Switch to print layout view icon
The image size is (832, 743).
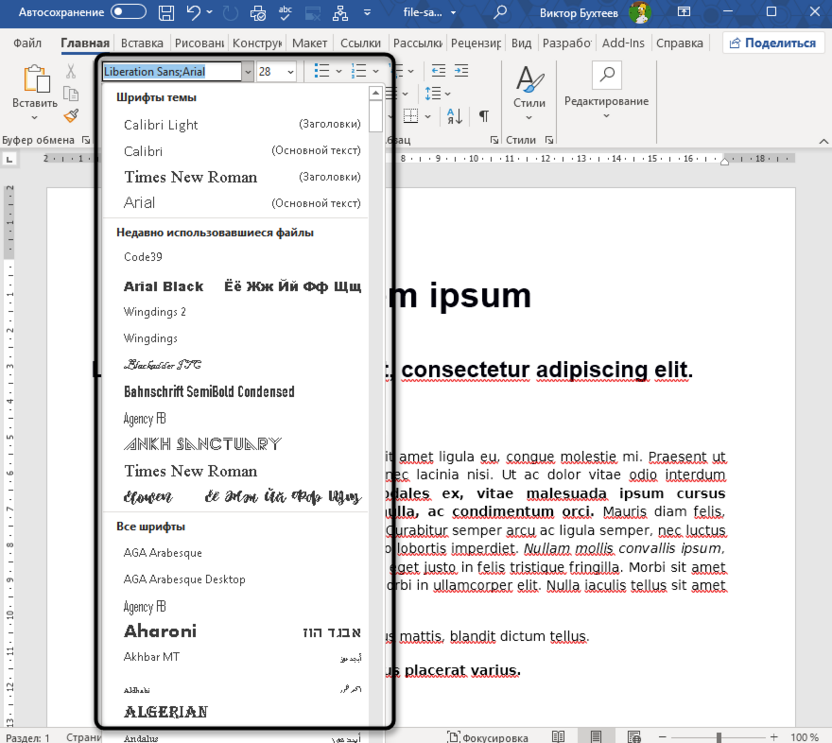click(x=596, y=737)
